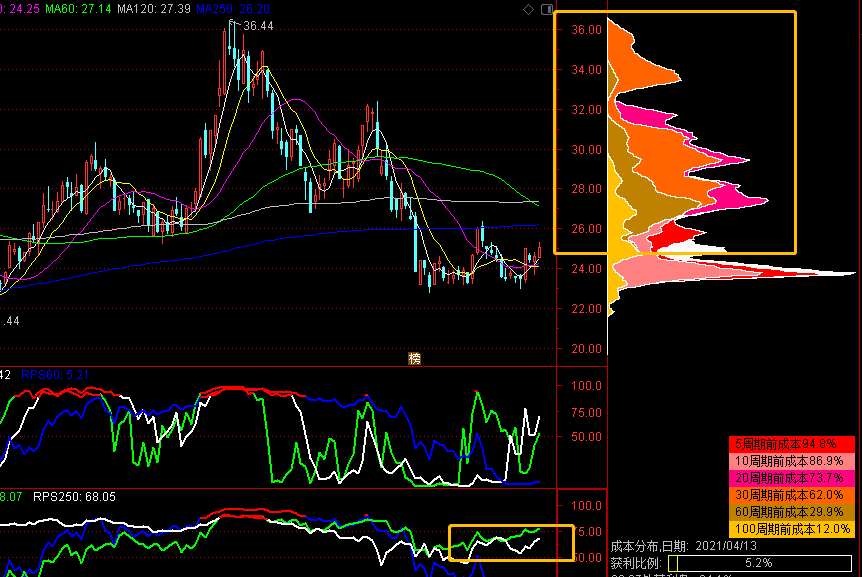The image size is (862, 577).
Task: Select the MA120 indicator label
Action: click(x=154, y=9)
